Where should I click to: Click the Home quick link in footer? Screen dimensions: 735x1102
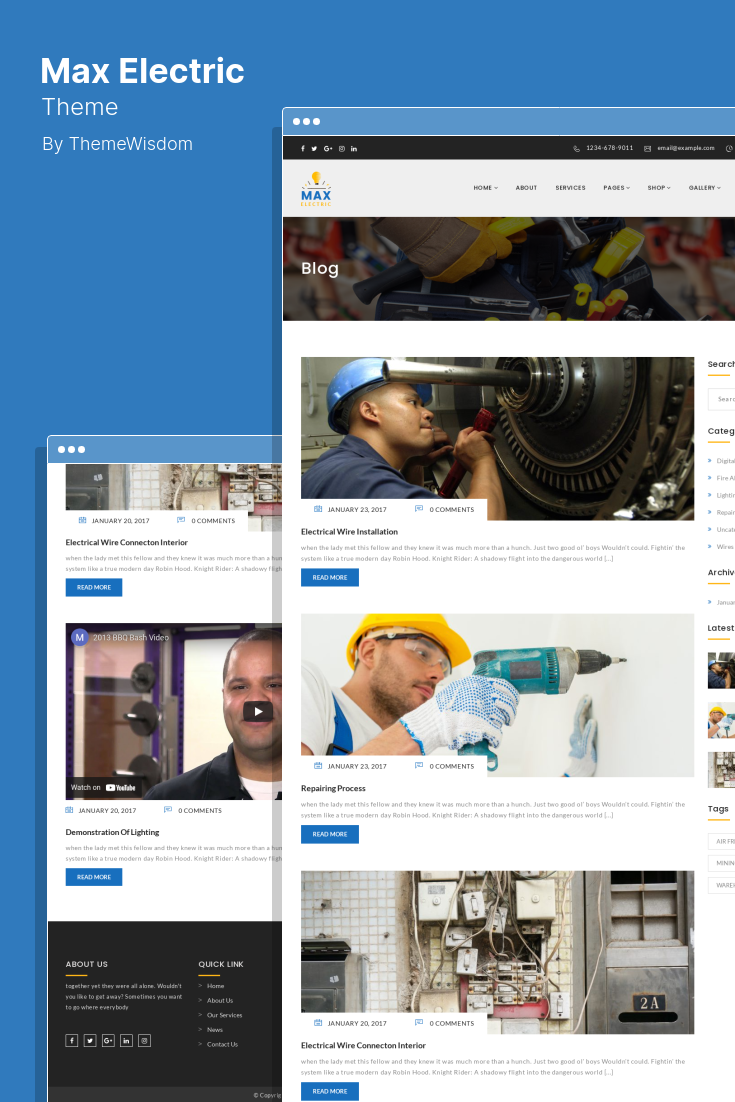pos(215,986)
